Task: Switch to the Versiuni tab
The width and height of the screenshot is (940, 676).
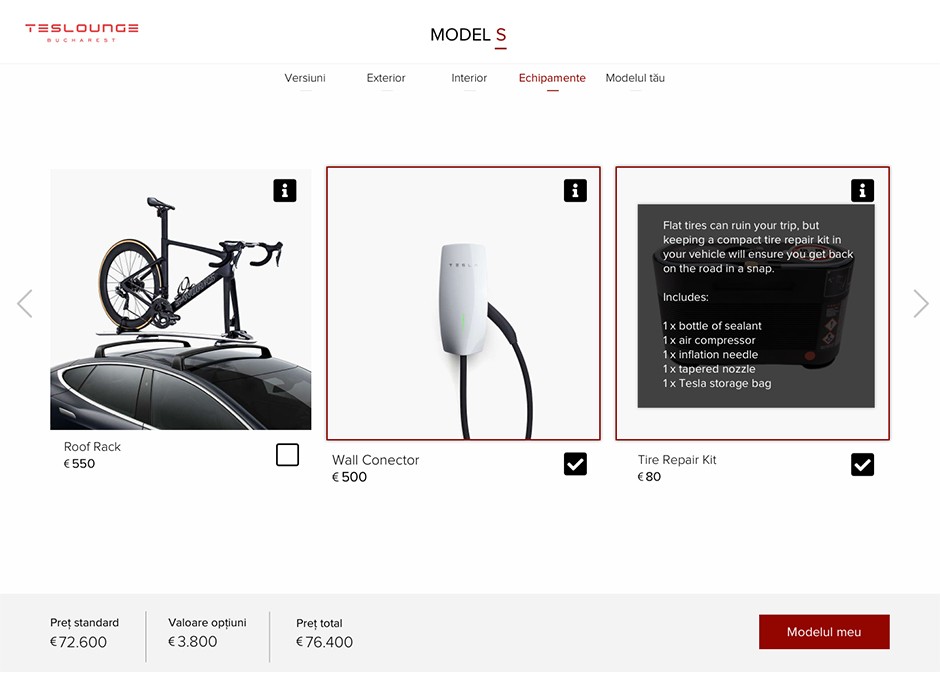Action: [305, 78]
